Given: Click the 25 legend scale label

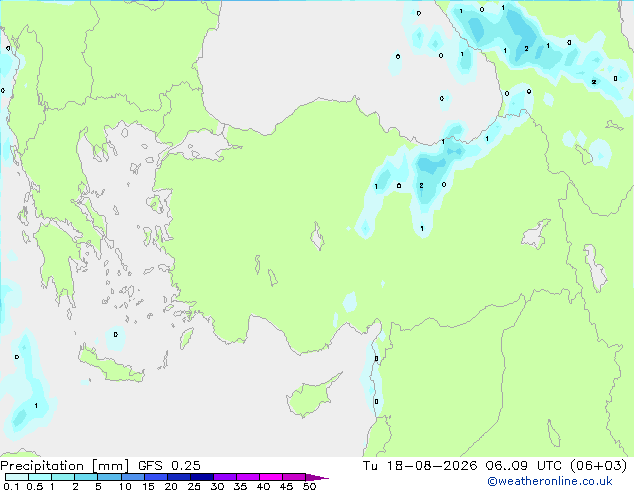Looking at the screenshot, I should [x=194, y=486].
